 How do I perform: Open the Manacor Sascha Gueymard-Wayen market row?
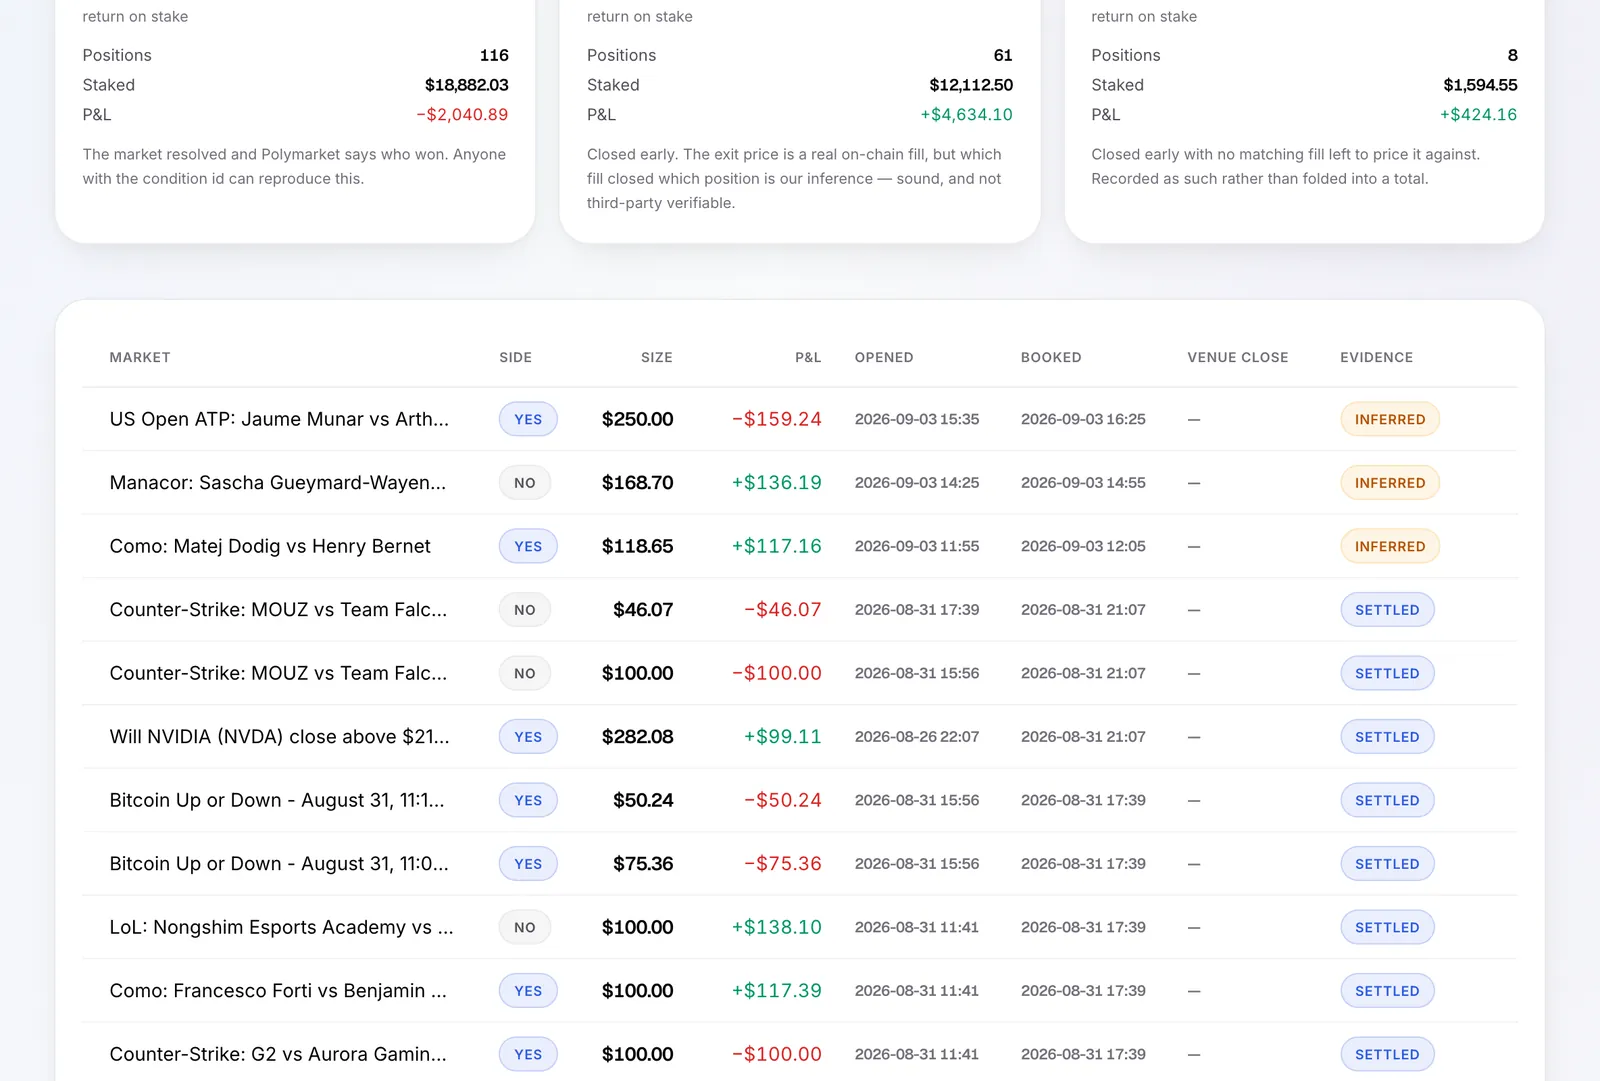pos(800,483)
